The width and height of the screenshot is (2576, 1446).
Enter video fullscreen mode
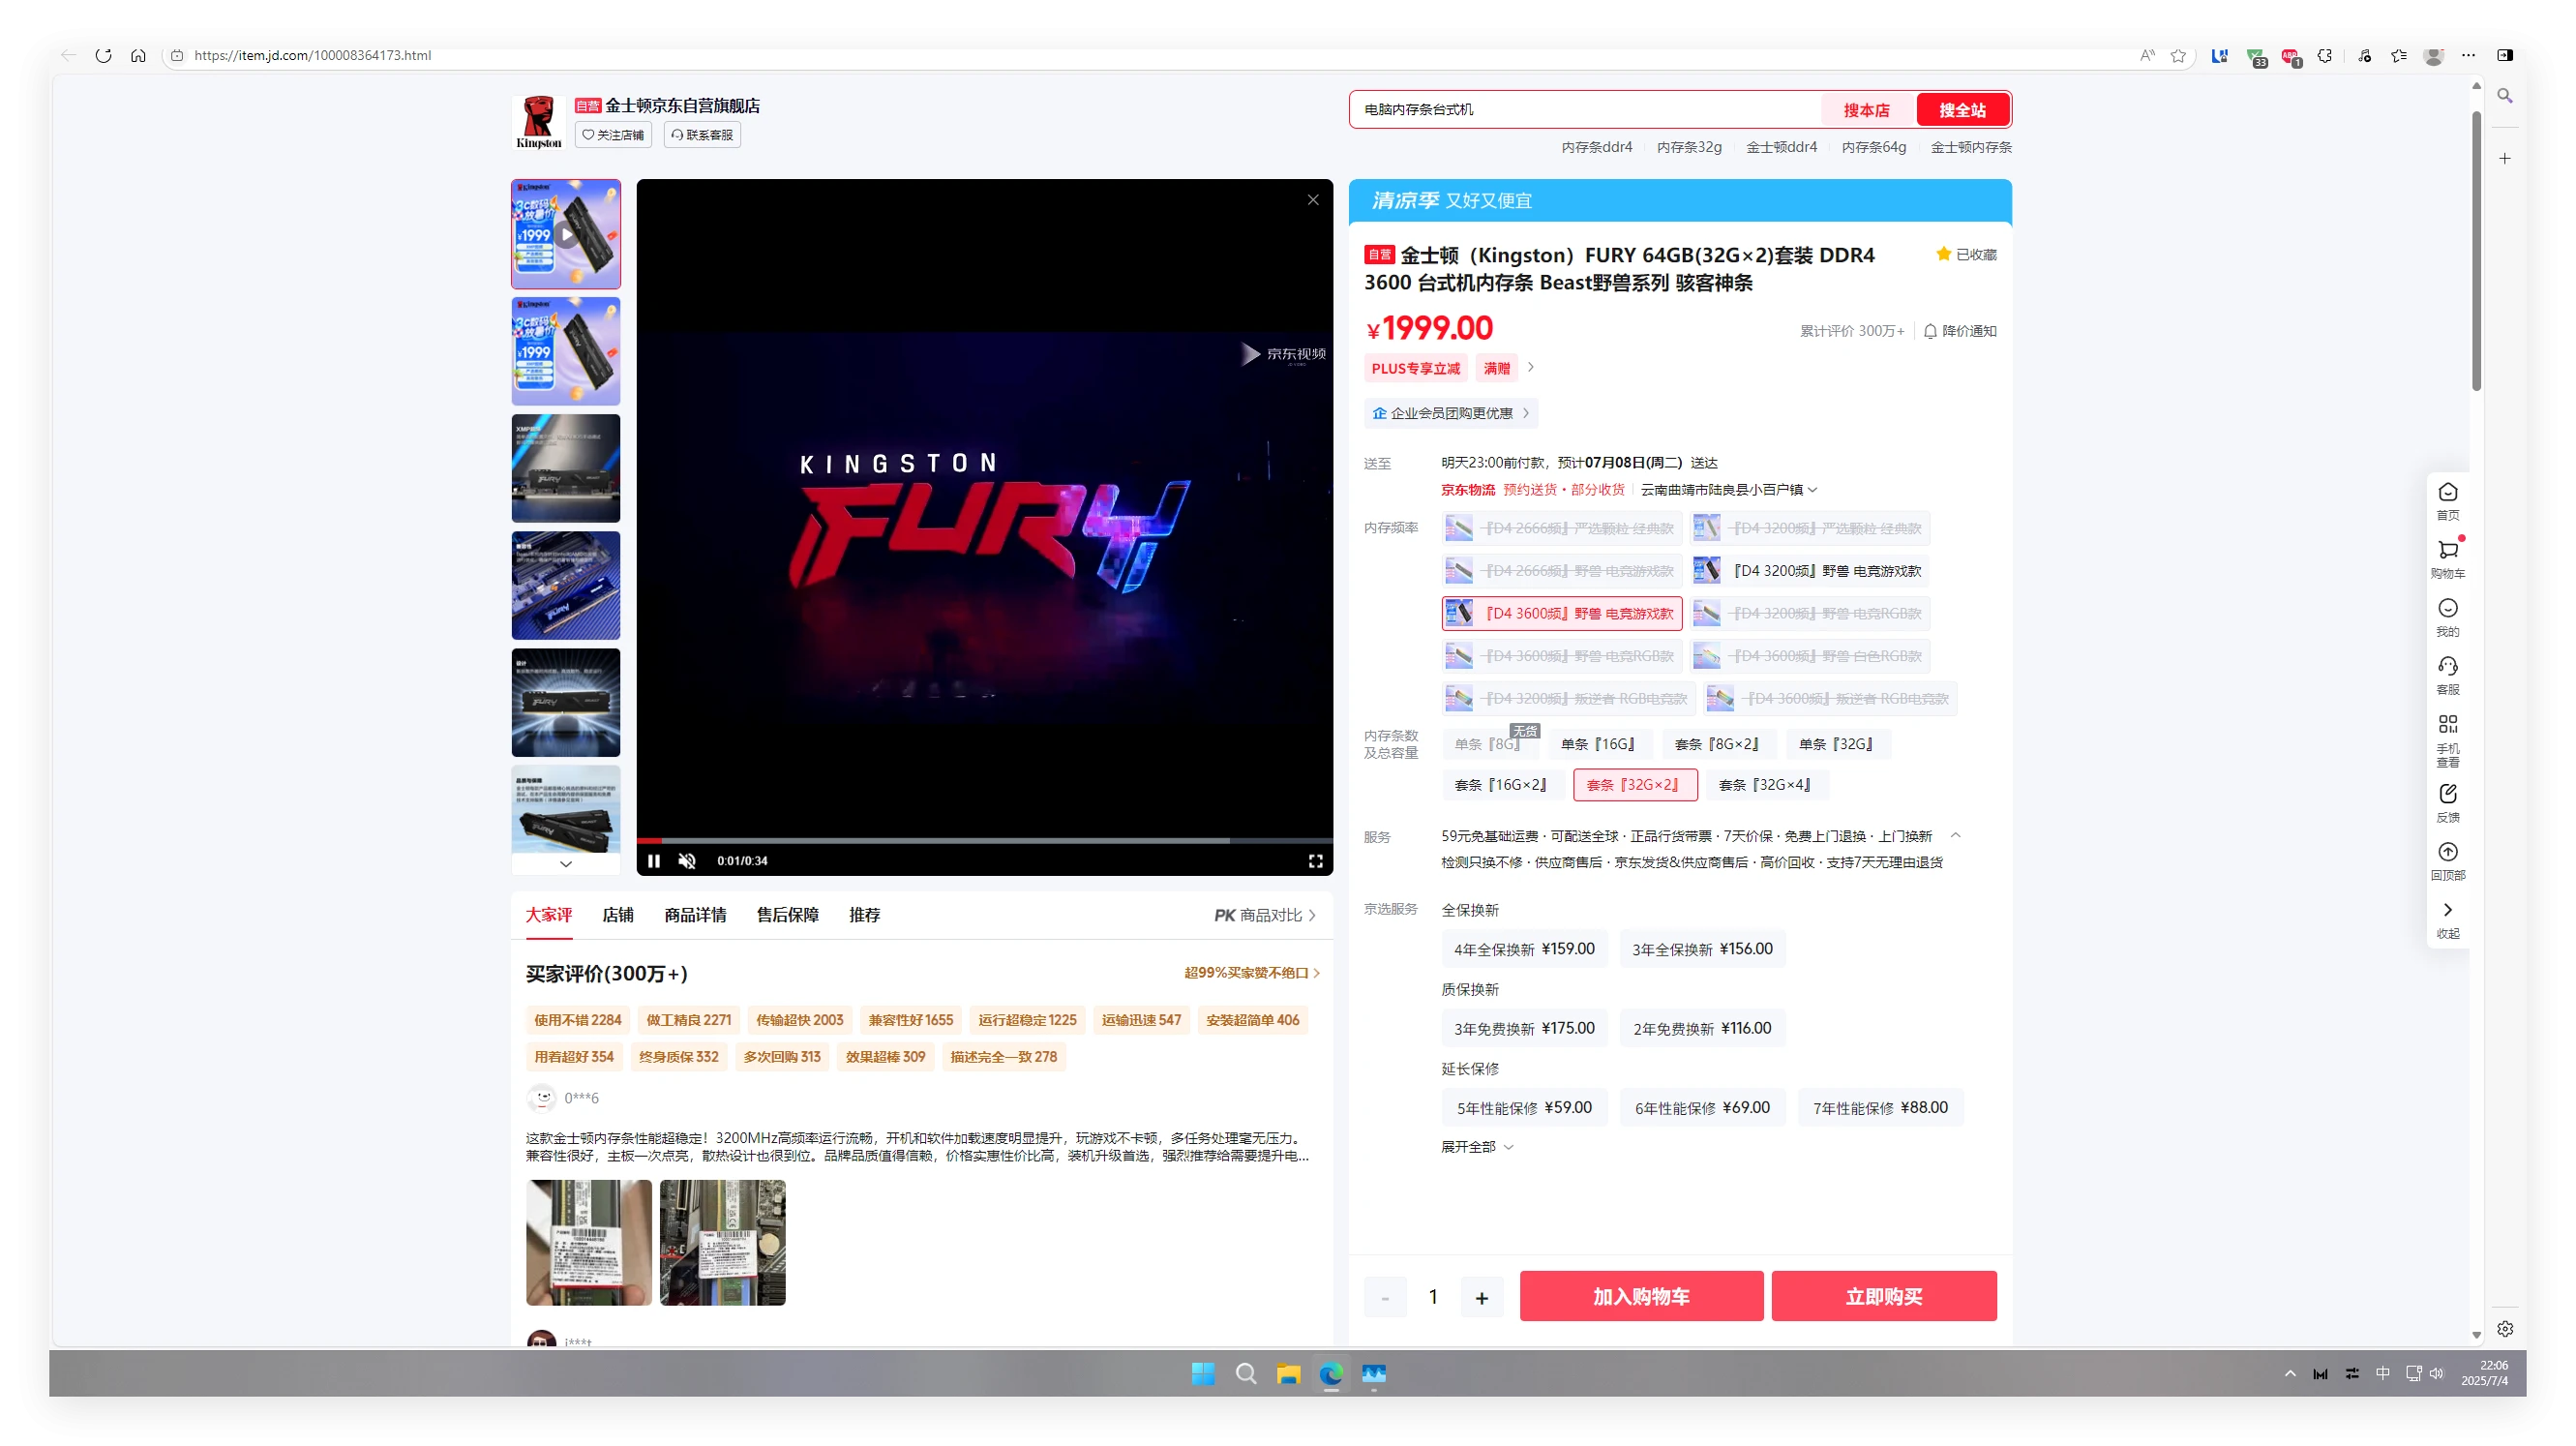[x=1316, y=861]
